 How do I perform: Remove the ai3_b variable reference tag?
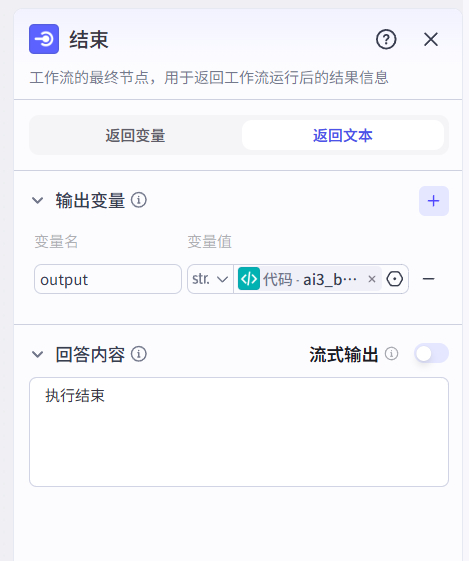(x=372, y=279)
